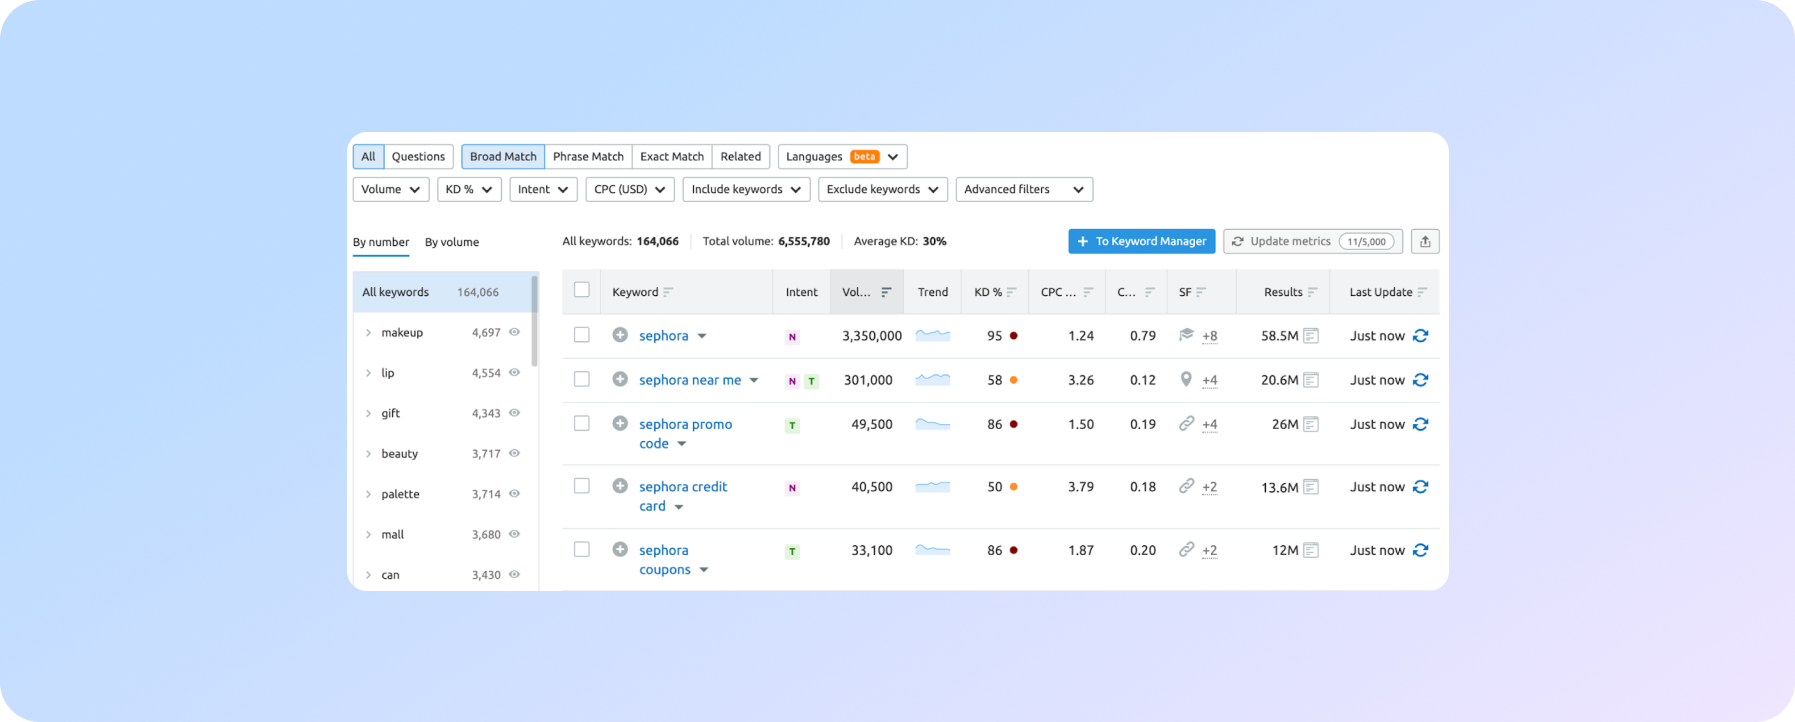This screenshot has width=1795, height=722.
Task: Click the add icon next to sephora keyword
Action: (x=620, y=335)
